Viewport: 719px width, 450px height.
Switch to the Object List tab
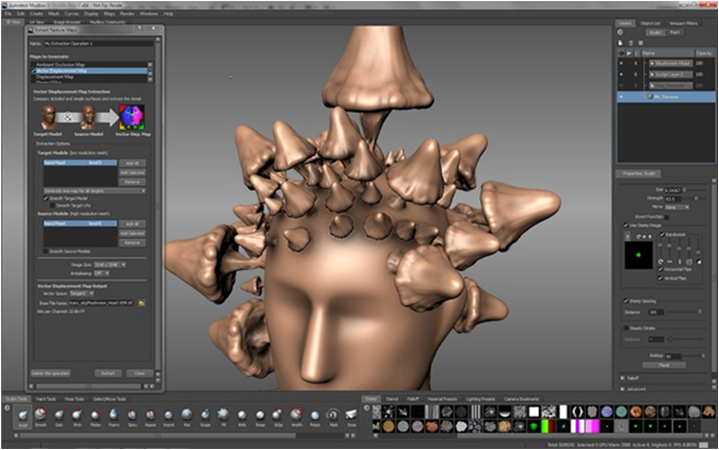(x=650, y=23)
